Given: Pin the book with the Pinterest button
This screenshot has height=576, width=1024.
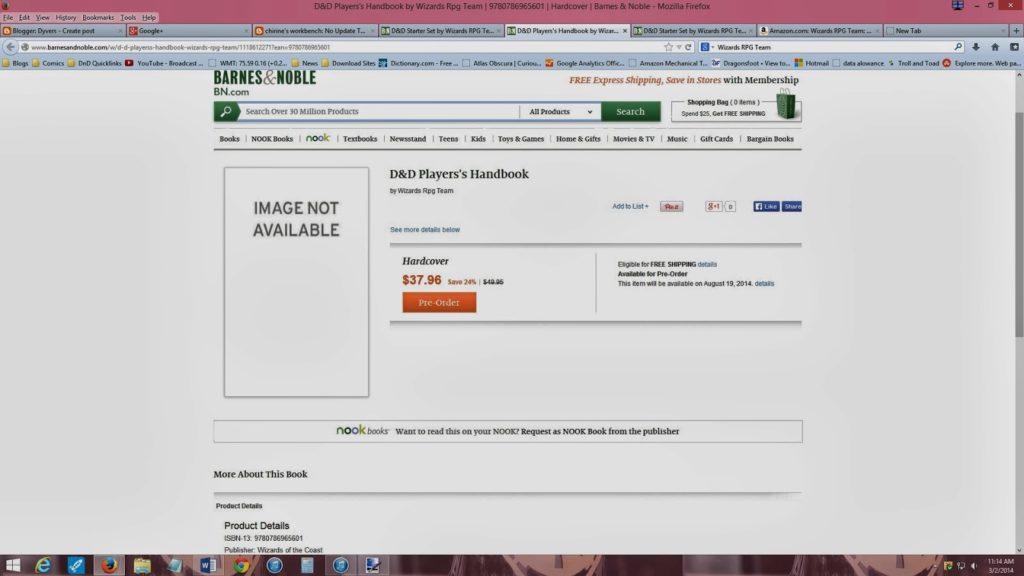Looking at the screenshot, I should coord(671,206).
